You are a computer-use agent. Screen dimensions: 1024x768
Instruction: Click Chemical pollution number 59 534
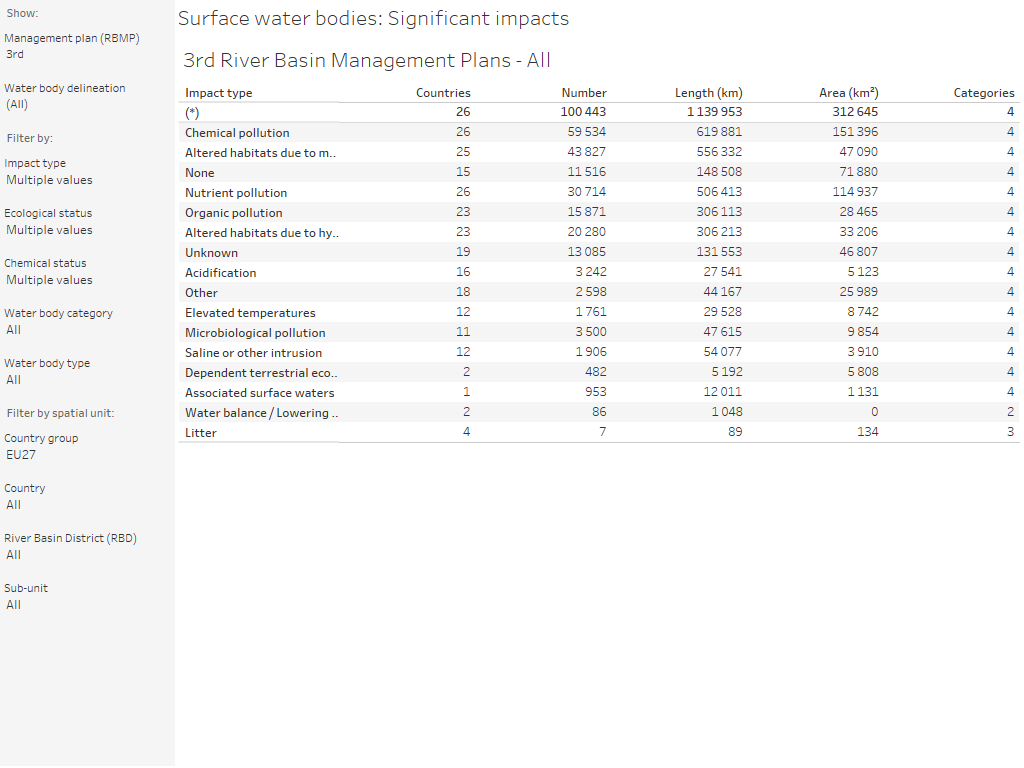coord(586,133)
